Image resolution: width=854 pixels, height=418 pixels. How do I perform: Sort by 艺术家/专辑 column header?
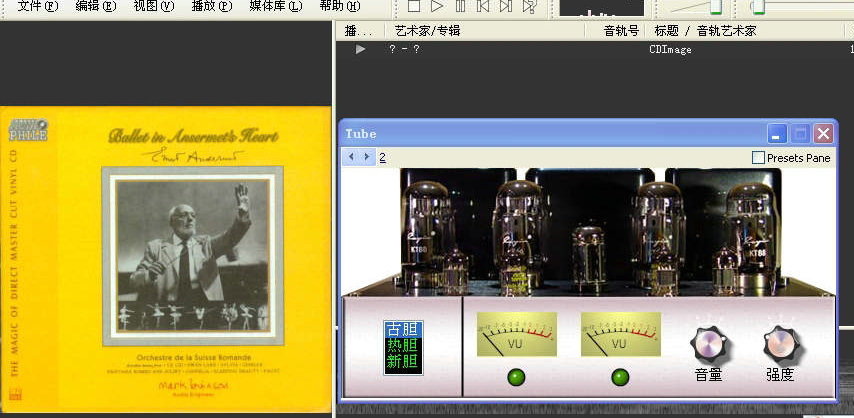428,31
